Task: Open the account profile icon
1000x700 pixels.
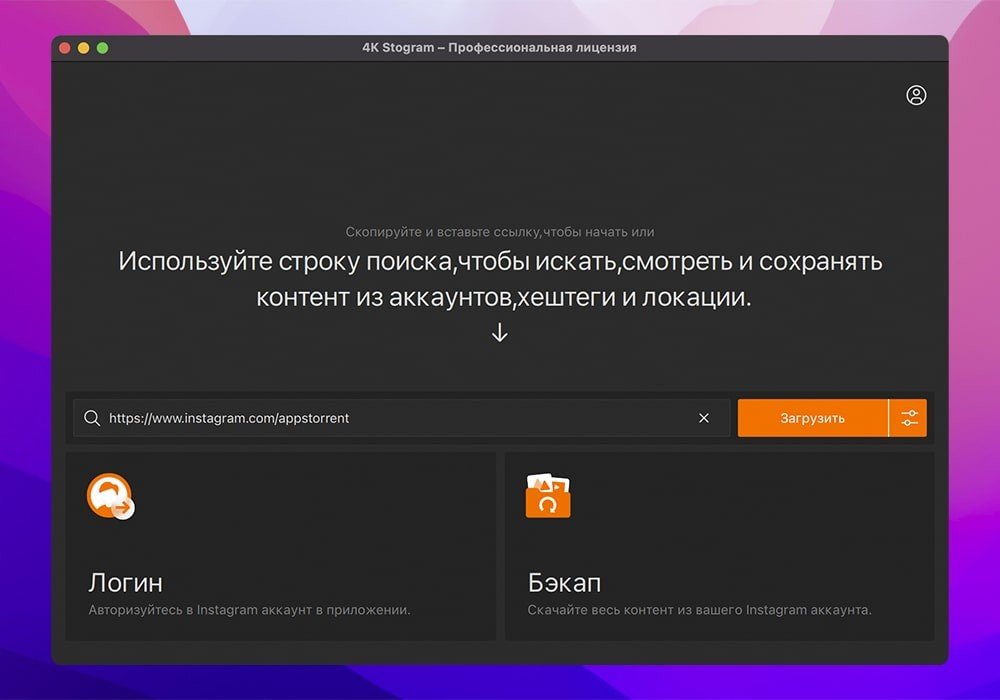Action: [x=916, y=95]
